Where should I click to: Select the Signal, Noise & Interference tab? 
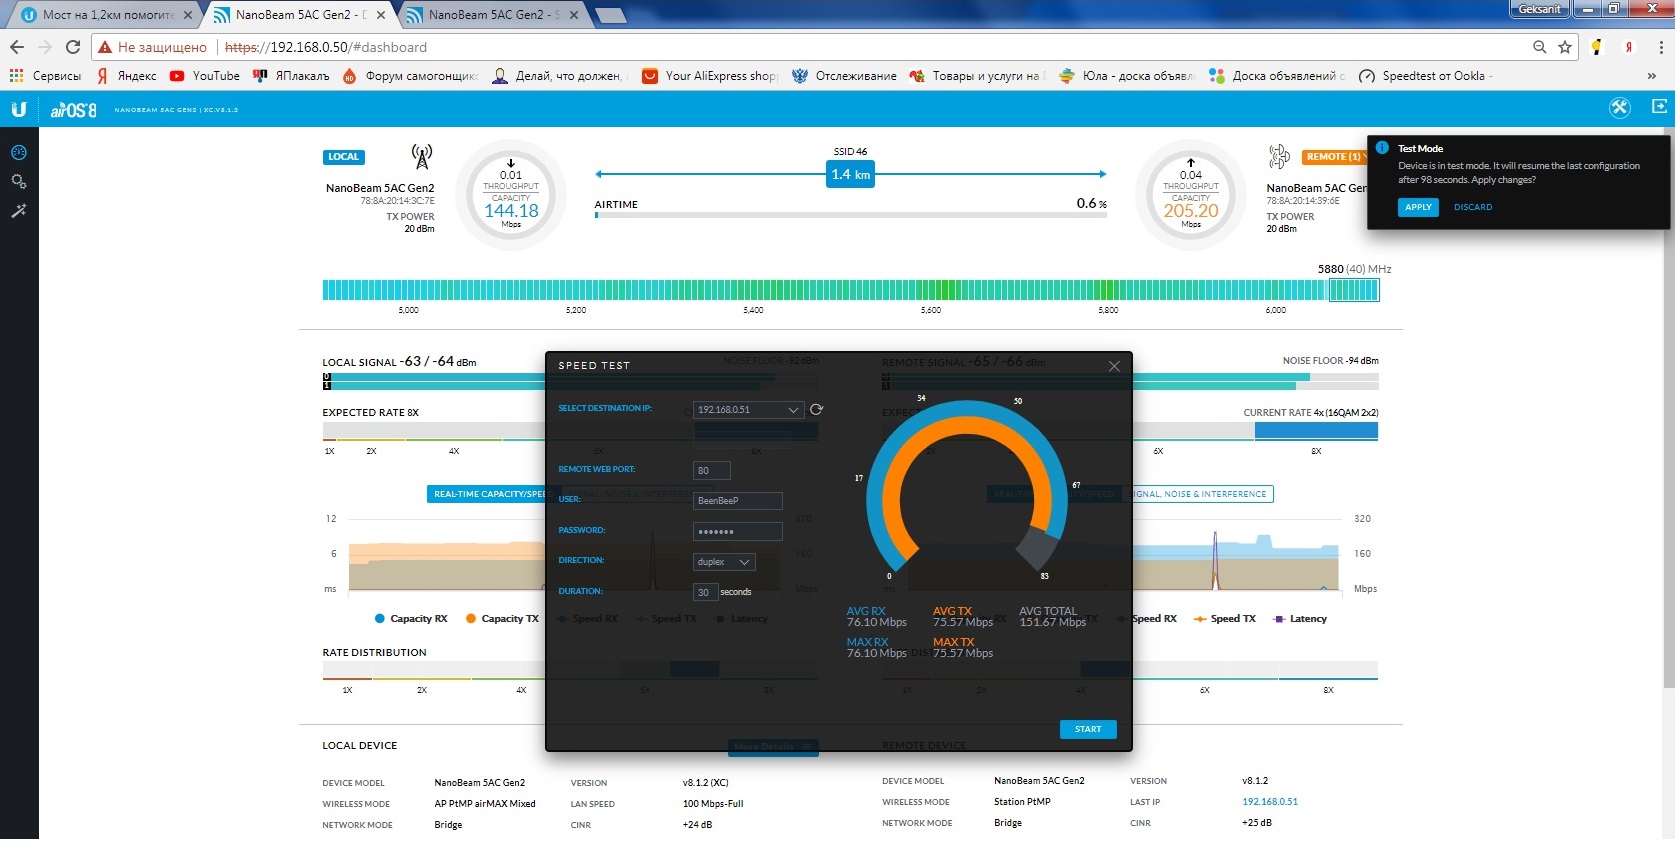click(1199, 494)
